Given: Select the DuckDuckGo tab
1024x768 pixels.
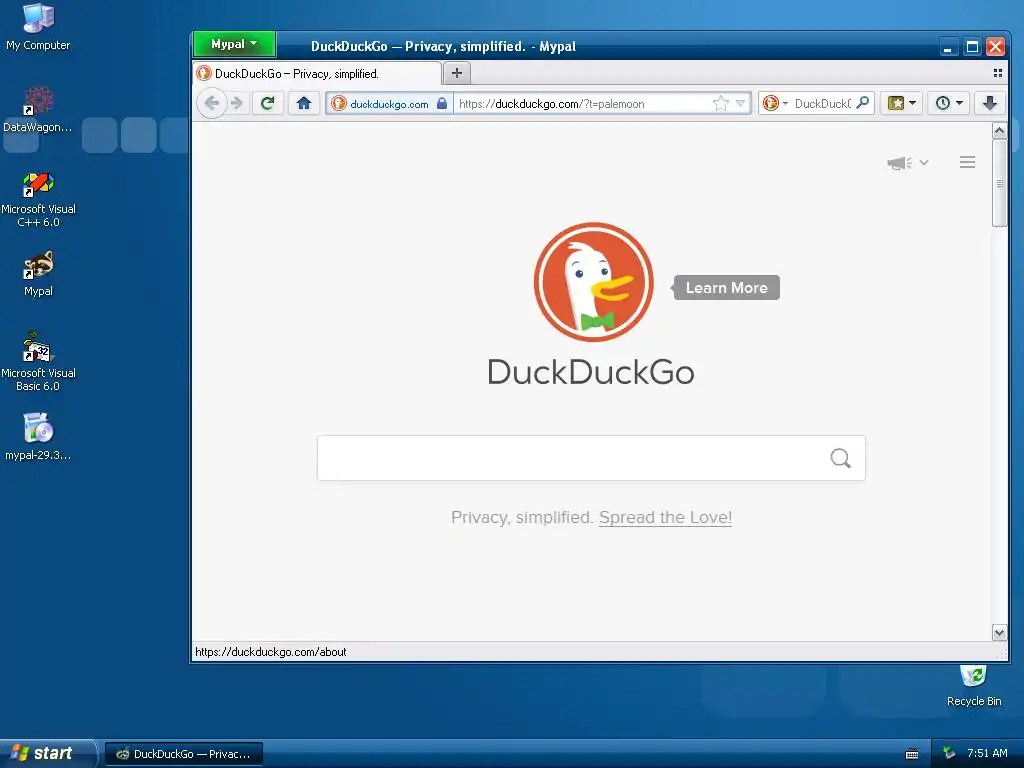Looking at the screenshot, I should (x=317, y=74).
